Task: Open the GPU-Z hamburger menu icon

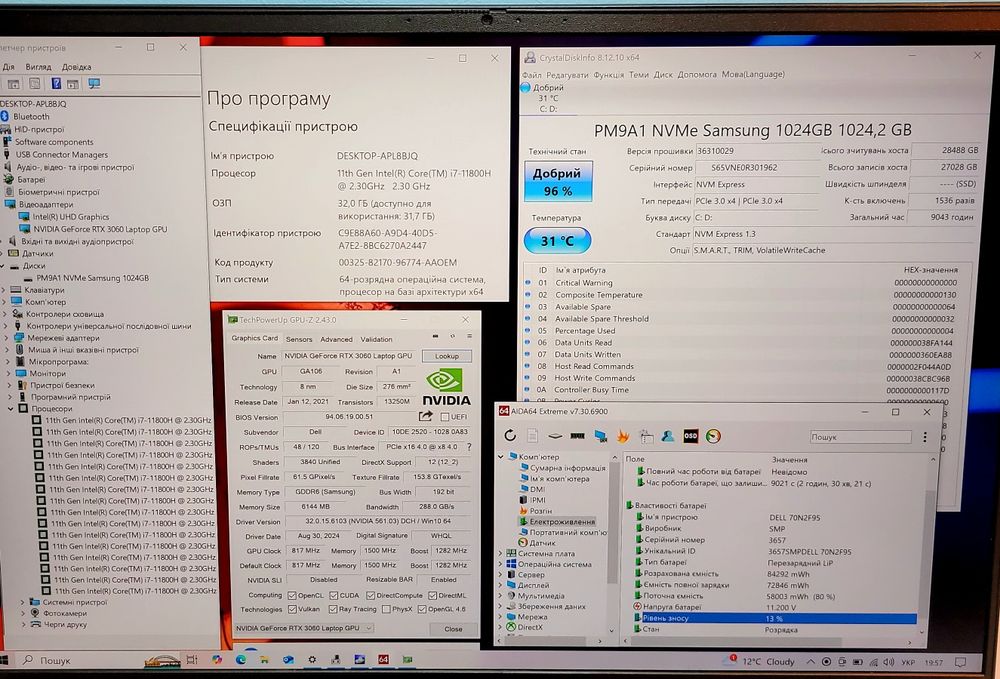Action: point(469,336)
